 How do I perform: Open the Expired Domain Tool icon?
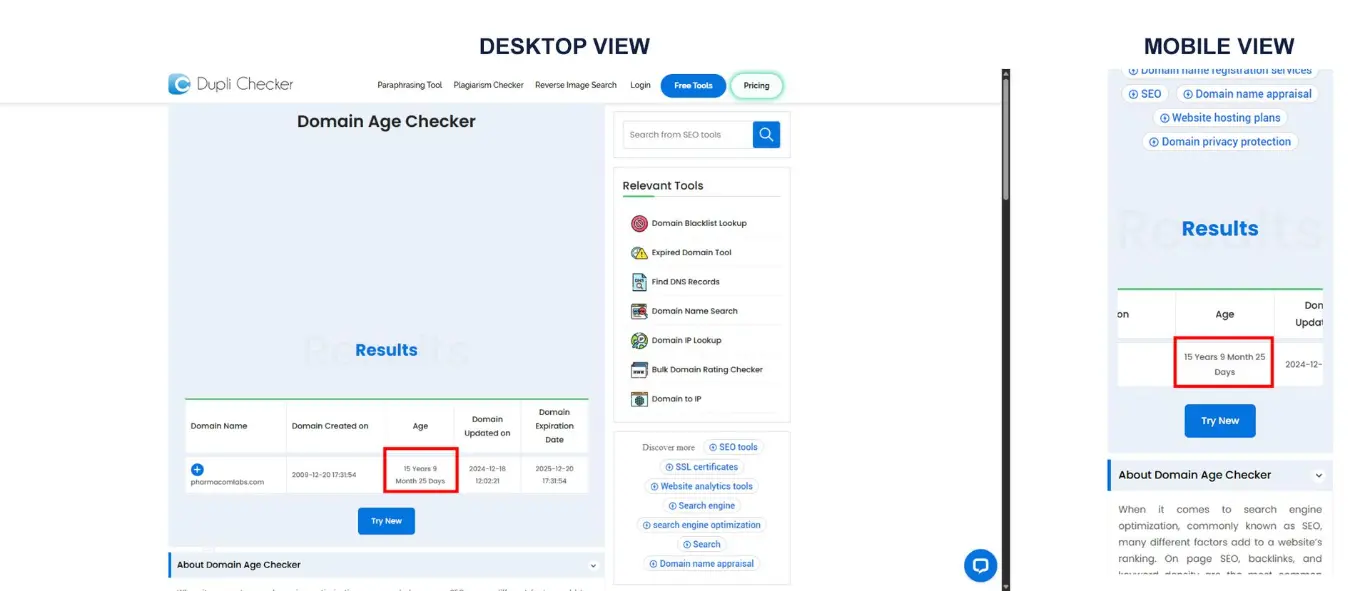639,253
